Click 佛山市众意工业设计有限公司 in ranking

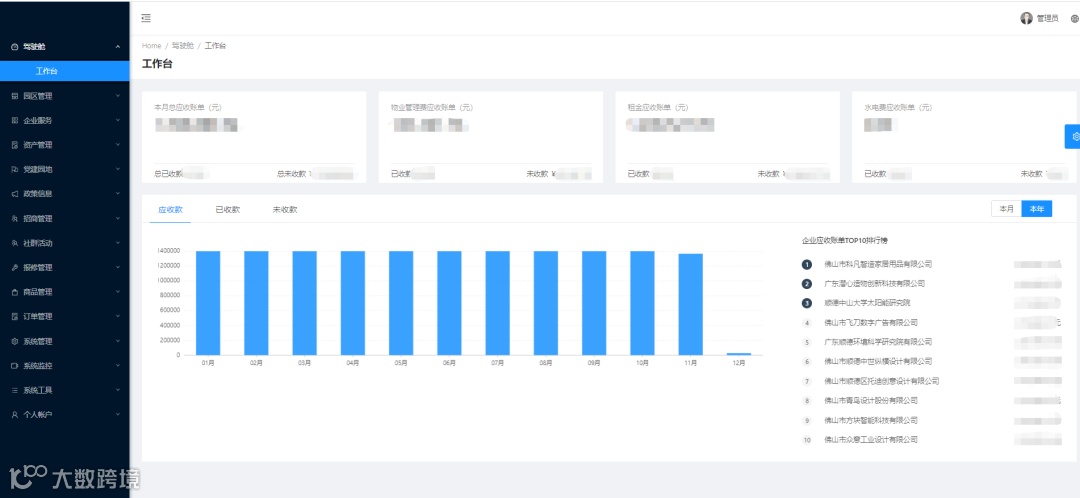click(x=871, y=440)
